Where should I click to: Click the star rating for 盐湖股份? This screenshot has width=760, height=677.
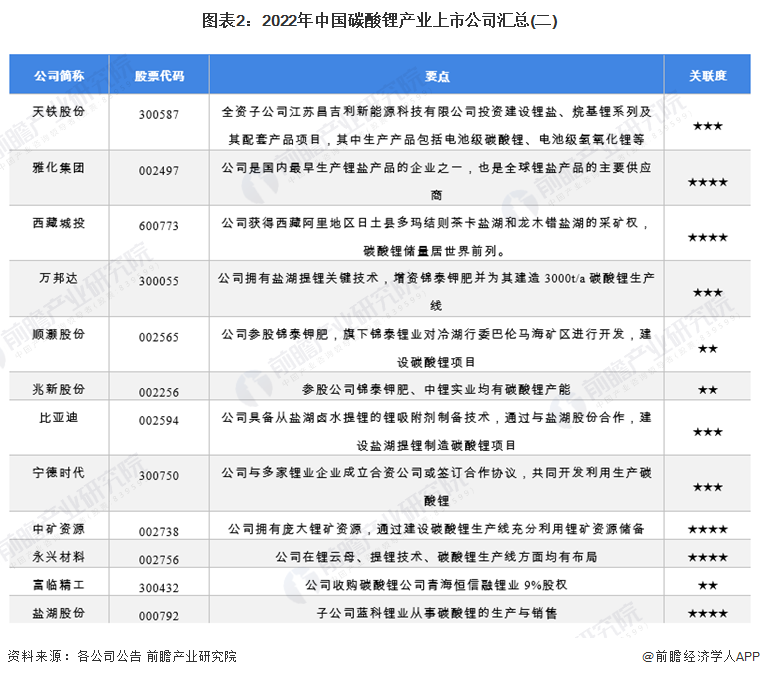coord(708,614)
